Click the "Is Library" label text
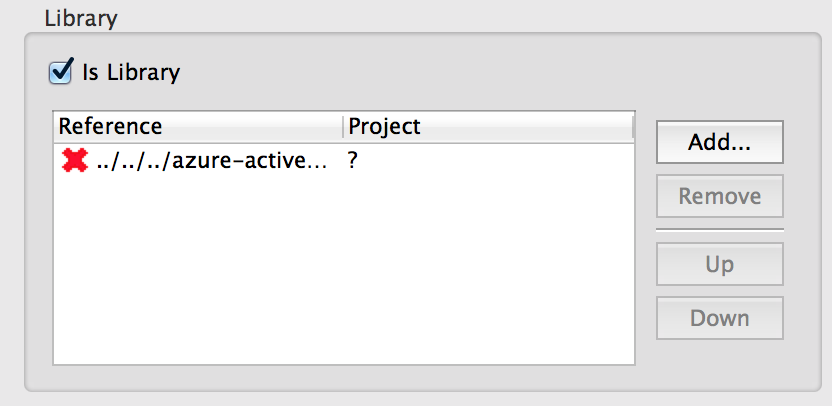832x406 pixels. point(131,72)
